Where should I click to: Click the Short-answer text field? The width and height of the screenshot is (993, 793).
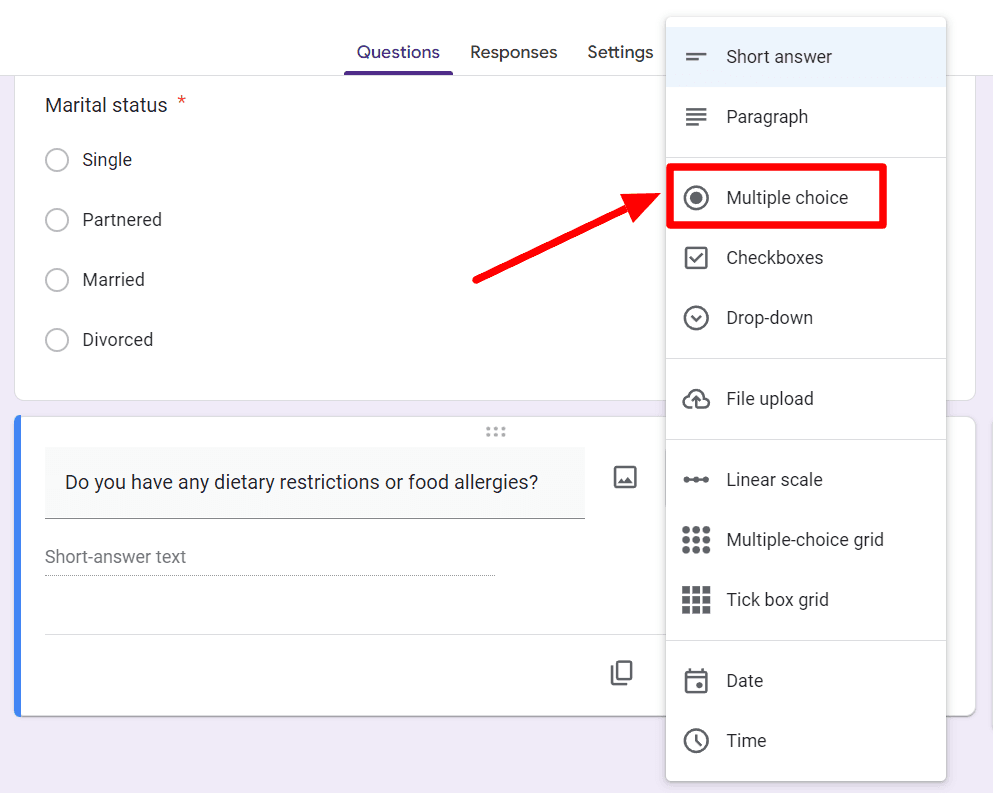click(x=270, y=557)
